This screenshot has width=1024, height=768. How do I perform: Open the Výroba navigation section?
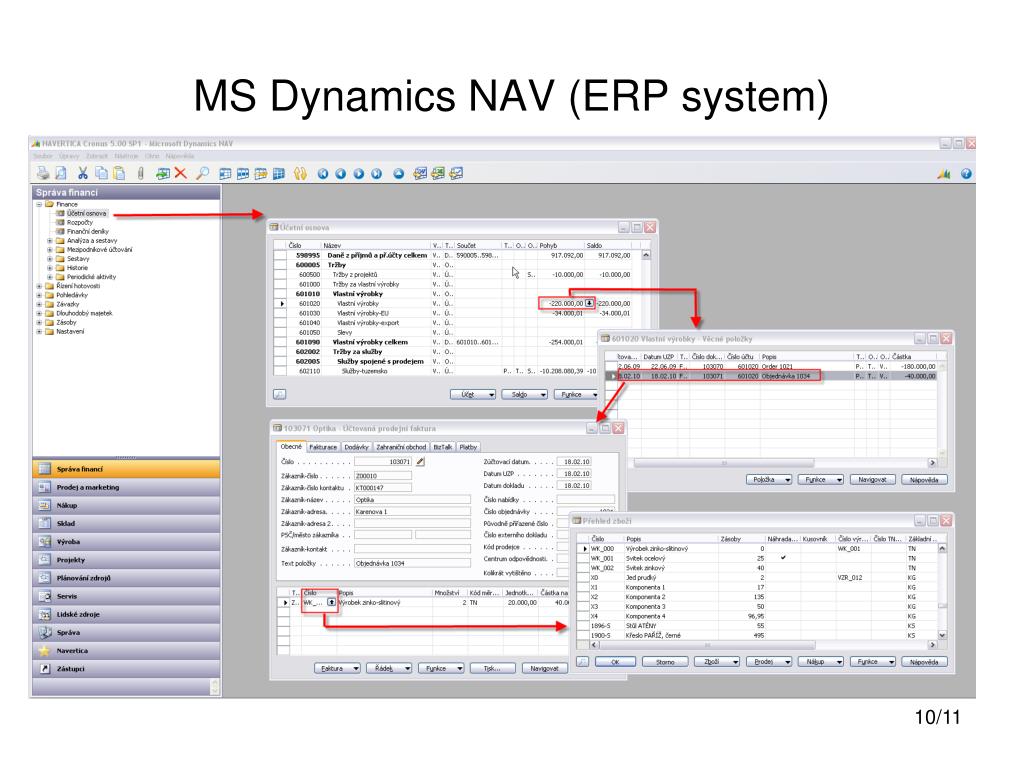(x=126, y=542)
